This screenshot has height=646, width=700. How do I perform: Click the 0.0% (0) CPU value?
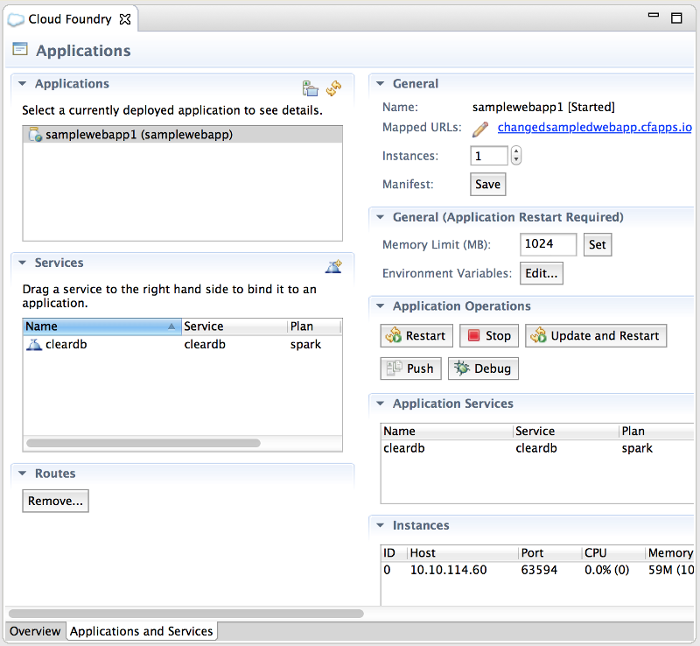point(607,570)
